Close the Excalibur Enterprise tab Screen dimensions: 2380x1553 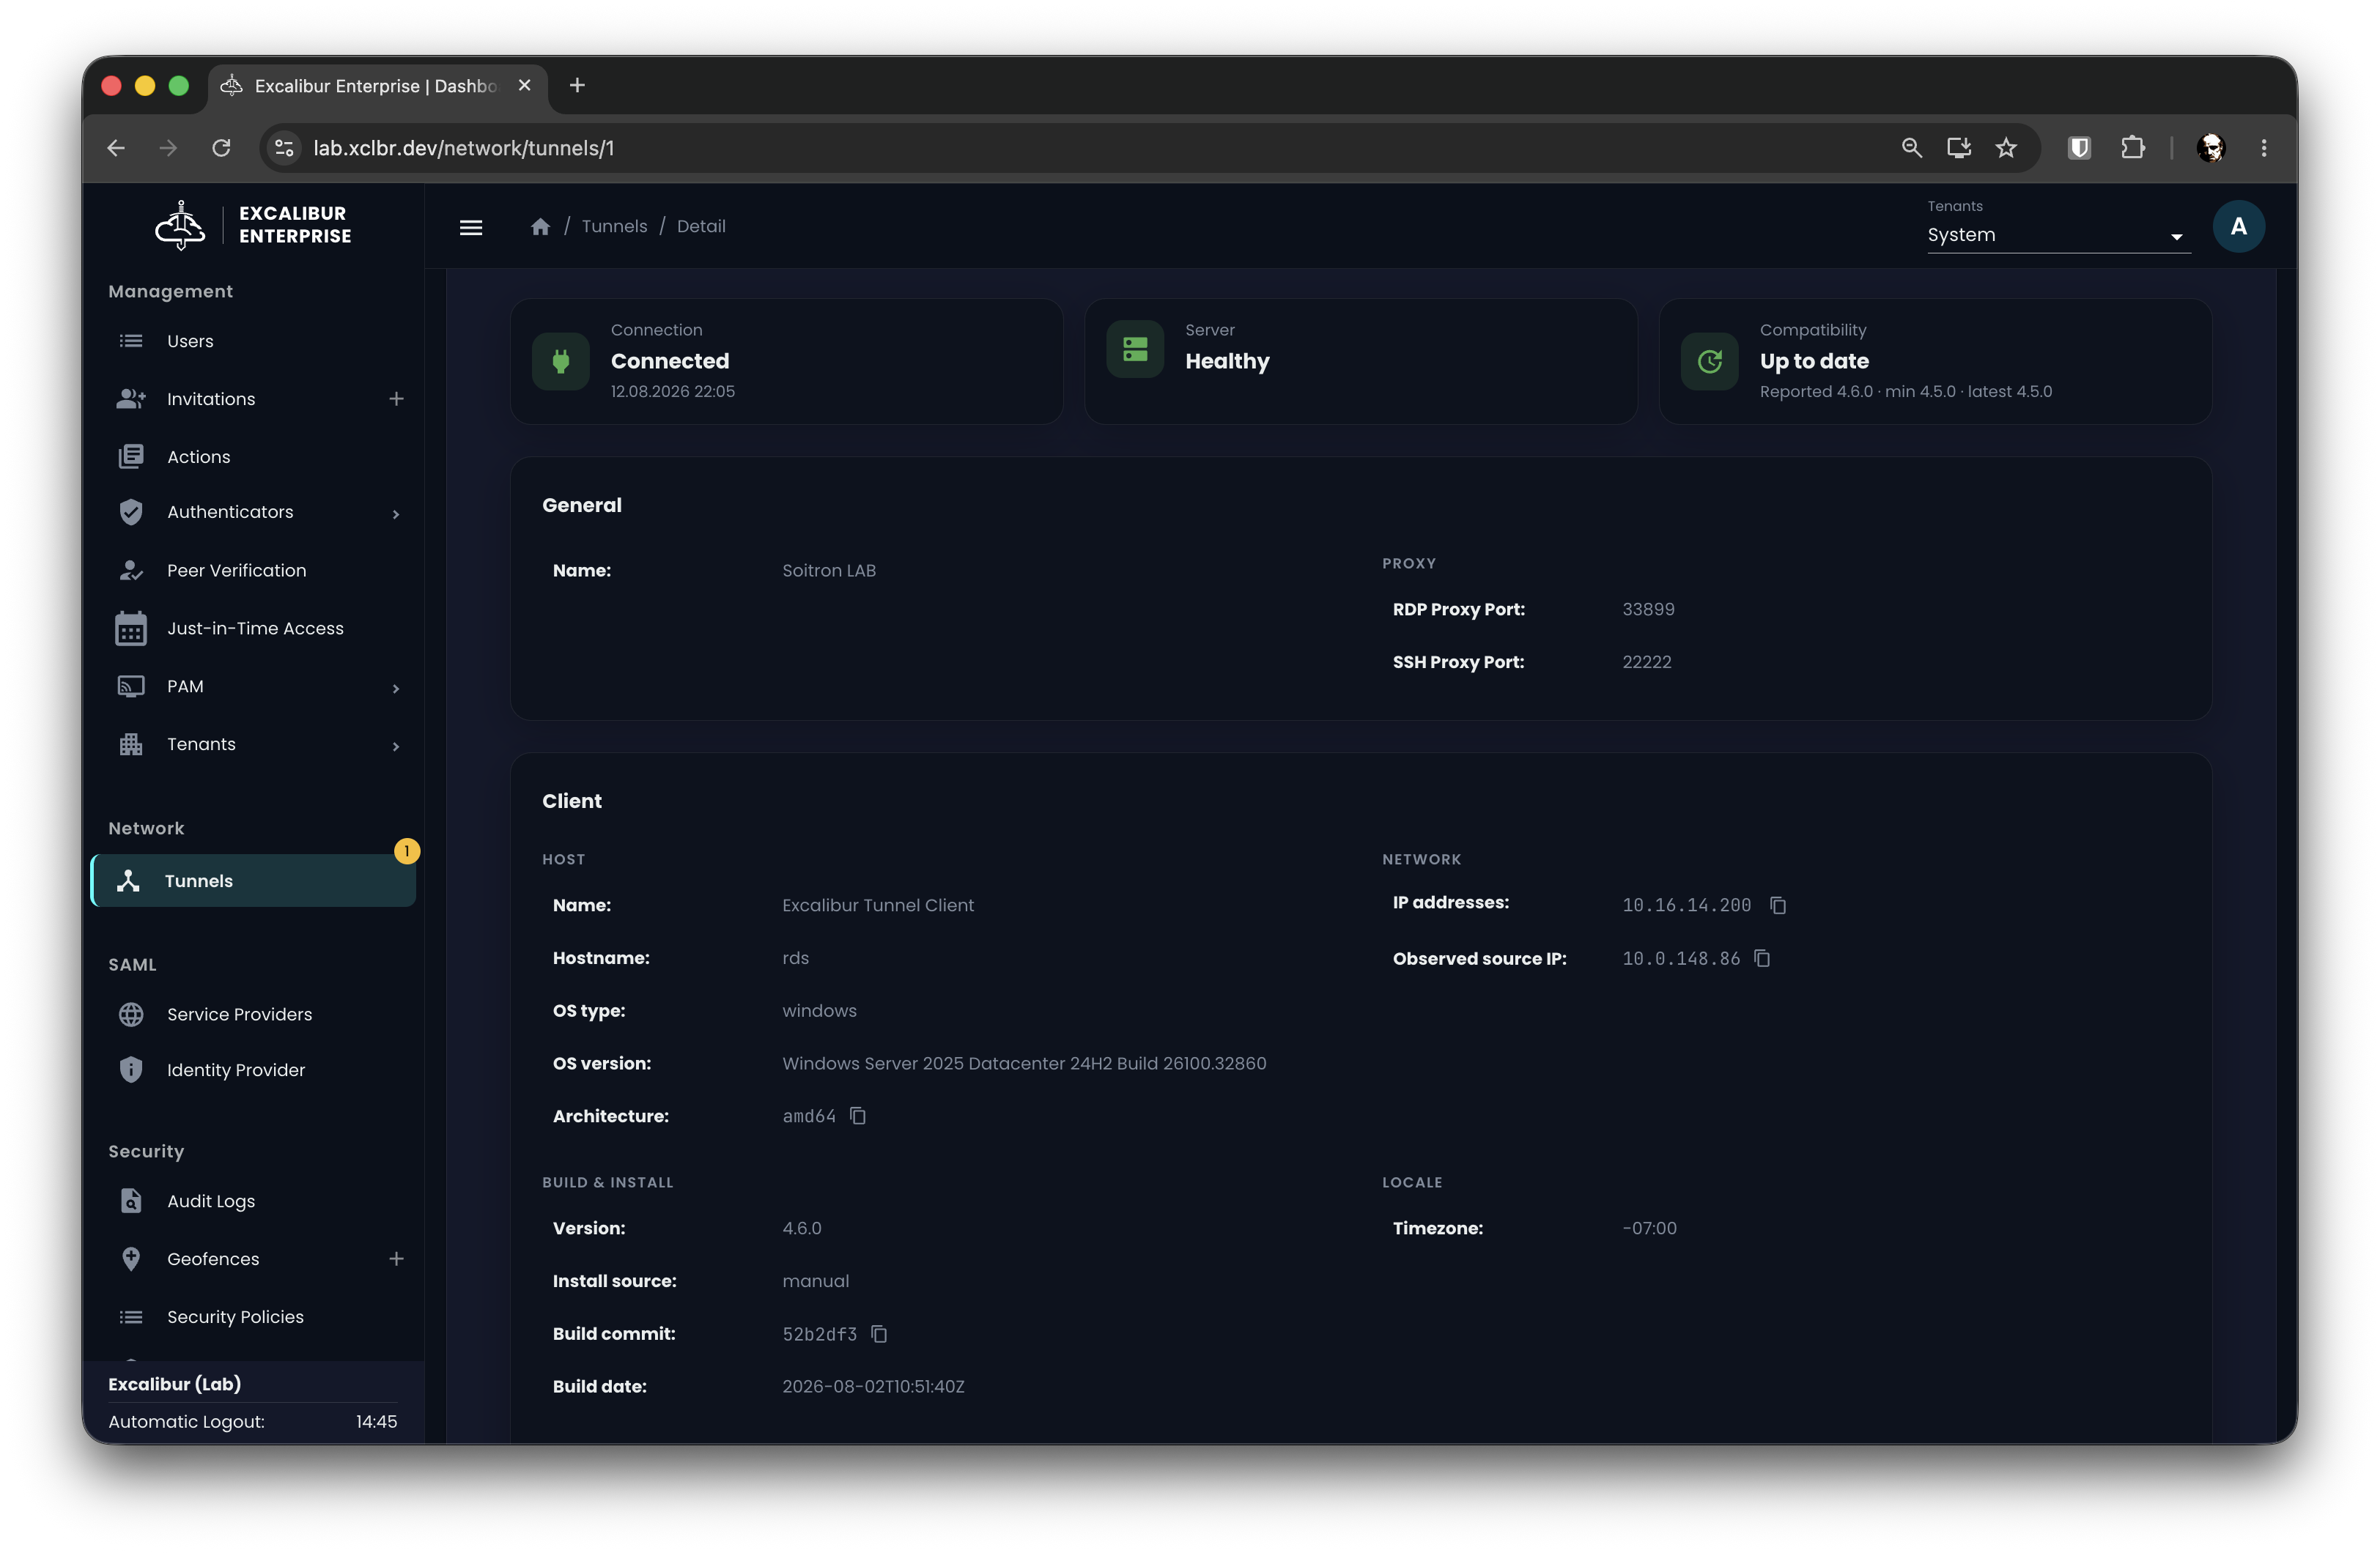(524, 85)
